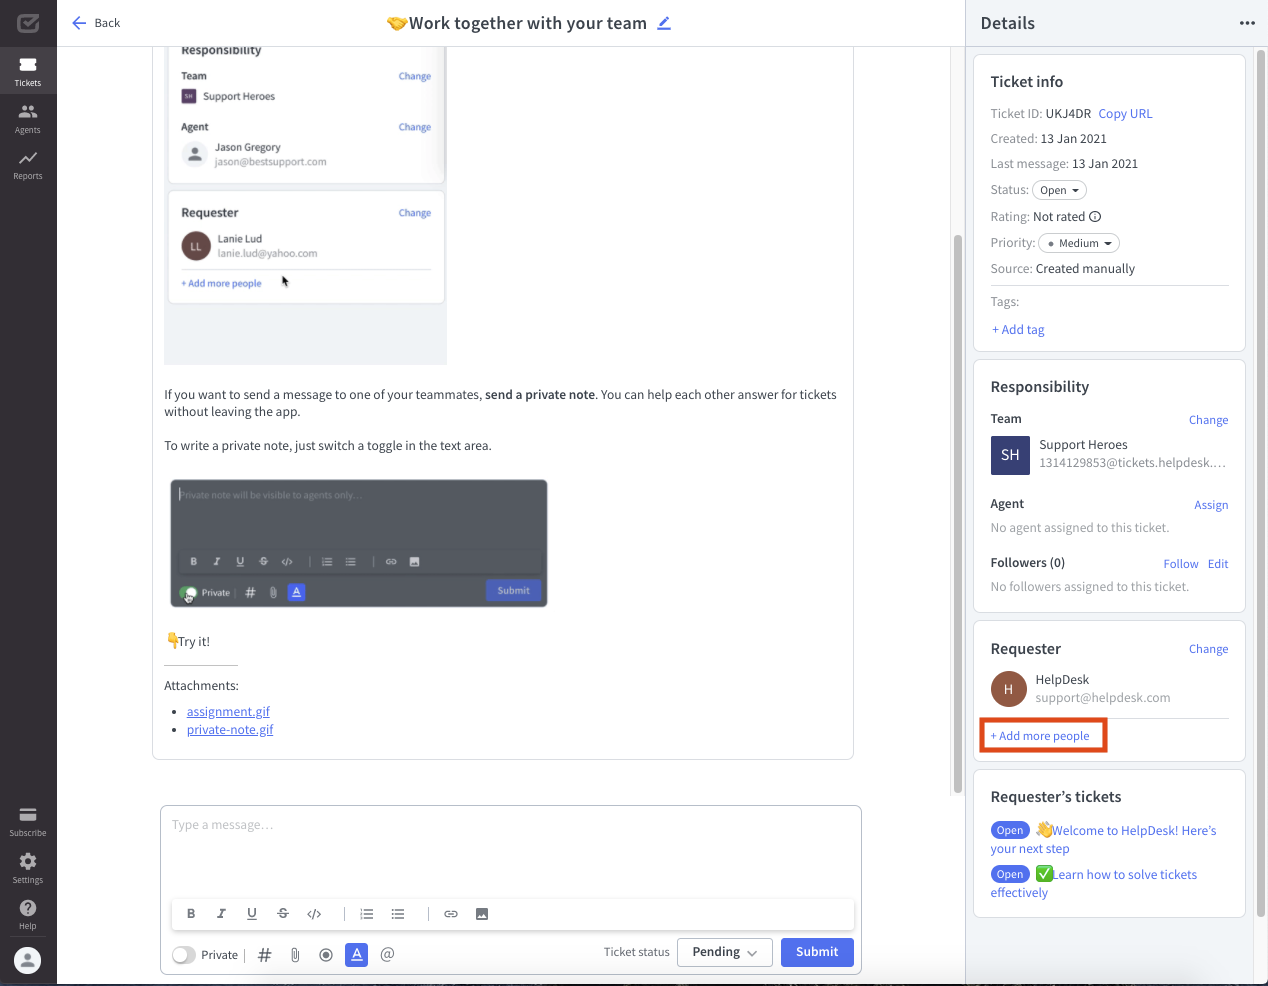The height and width of the screenshot is (986, 1268).
Task: Open the assignment GIF preview image
Action: [x=306, y=205]
